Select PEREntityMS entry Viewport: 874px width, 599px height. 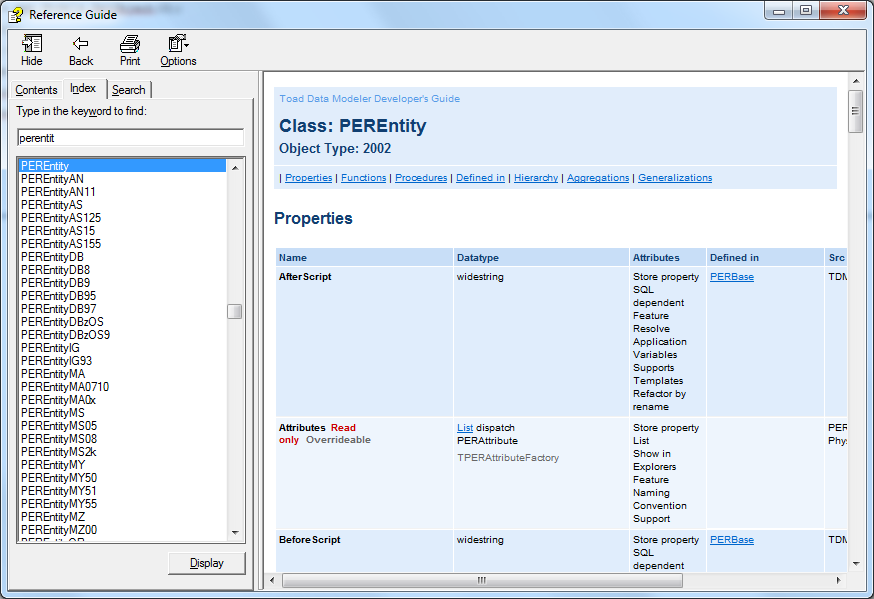53,412
